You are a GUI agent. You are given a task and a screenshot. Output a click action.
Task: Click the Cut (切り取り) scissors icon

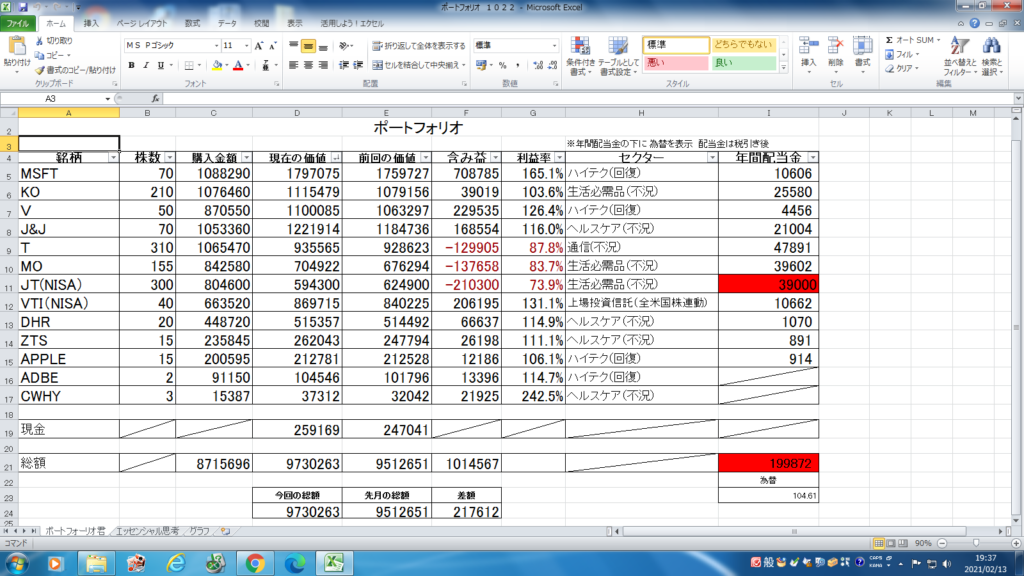click(39, 40)
